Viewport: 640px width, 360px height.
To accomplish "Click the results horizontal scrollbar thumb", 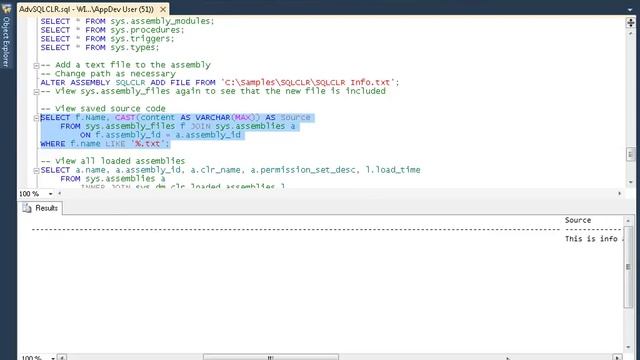I will coord(271,357).
